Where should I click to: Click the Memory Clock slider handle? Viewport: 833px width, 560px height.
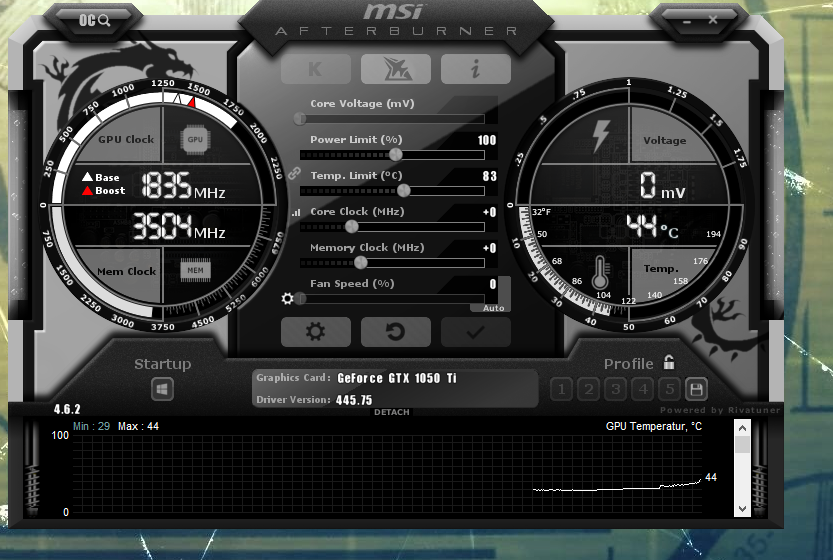[360, 262]
